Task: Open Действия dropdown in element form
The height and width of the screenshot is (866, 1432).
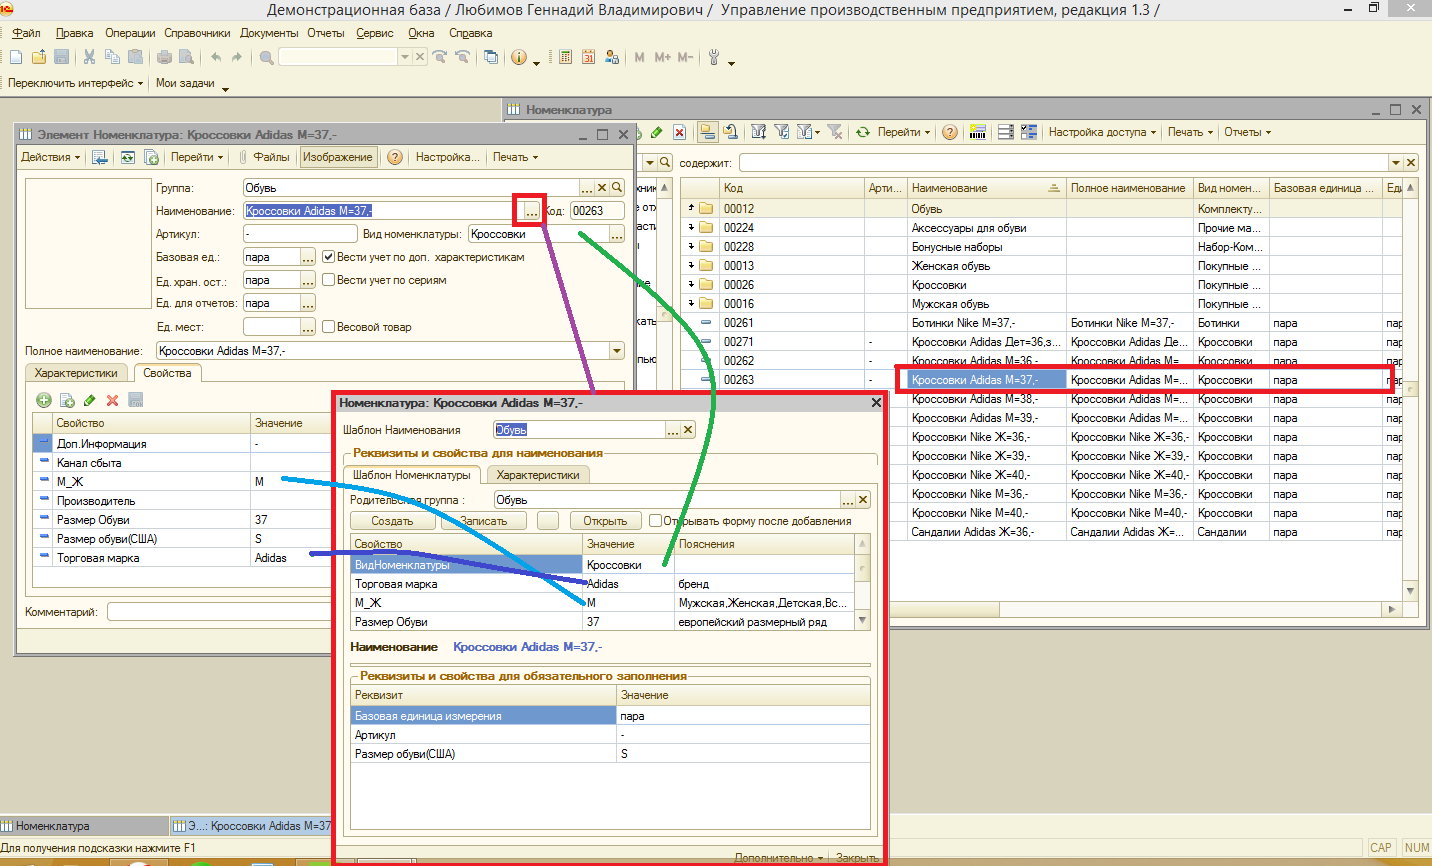Action: (50, 157)
